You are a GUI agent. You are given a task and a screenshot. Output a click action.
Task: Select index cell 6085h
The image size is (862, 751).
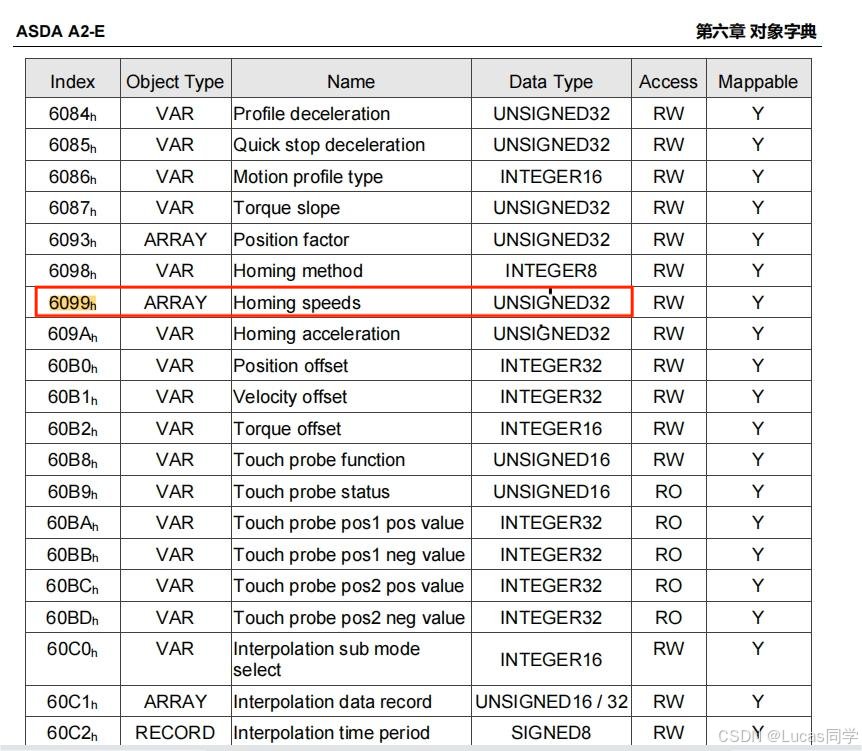[x=73, y=145]
